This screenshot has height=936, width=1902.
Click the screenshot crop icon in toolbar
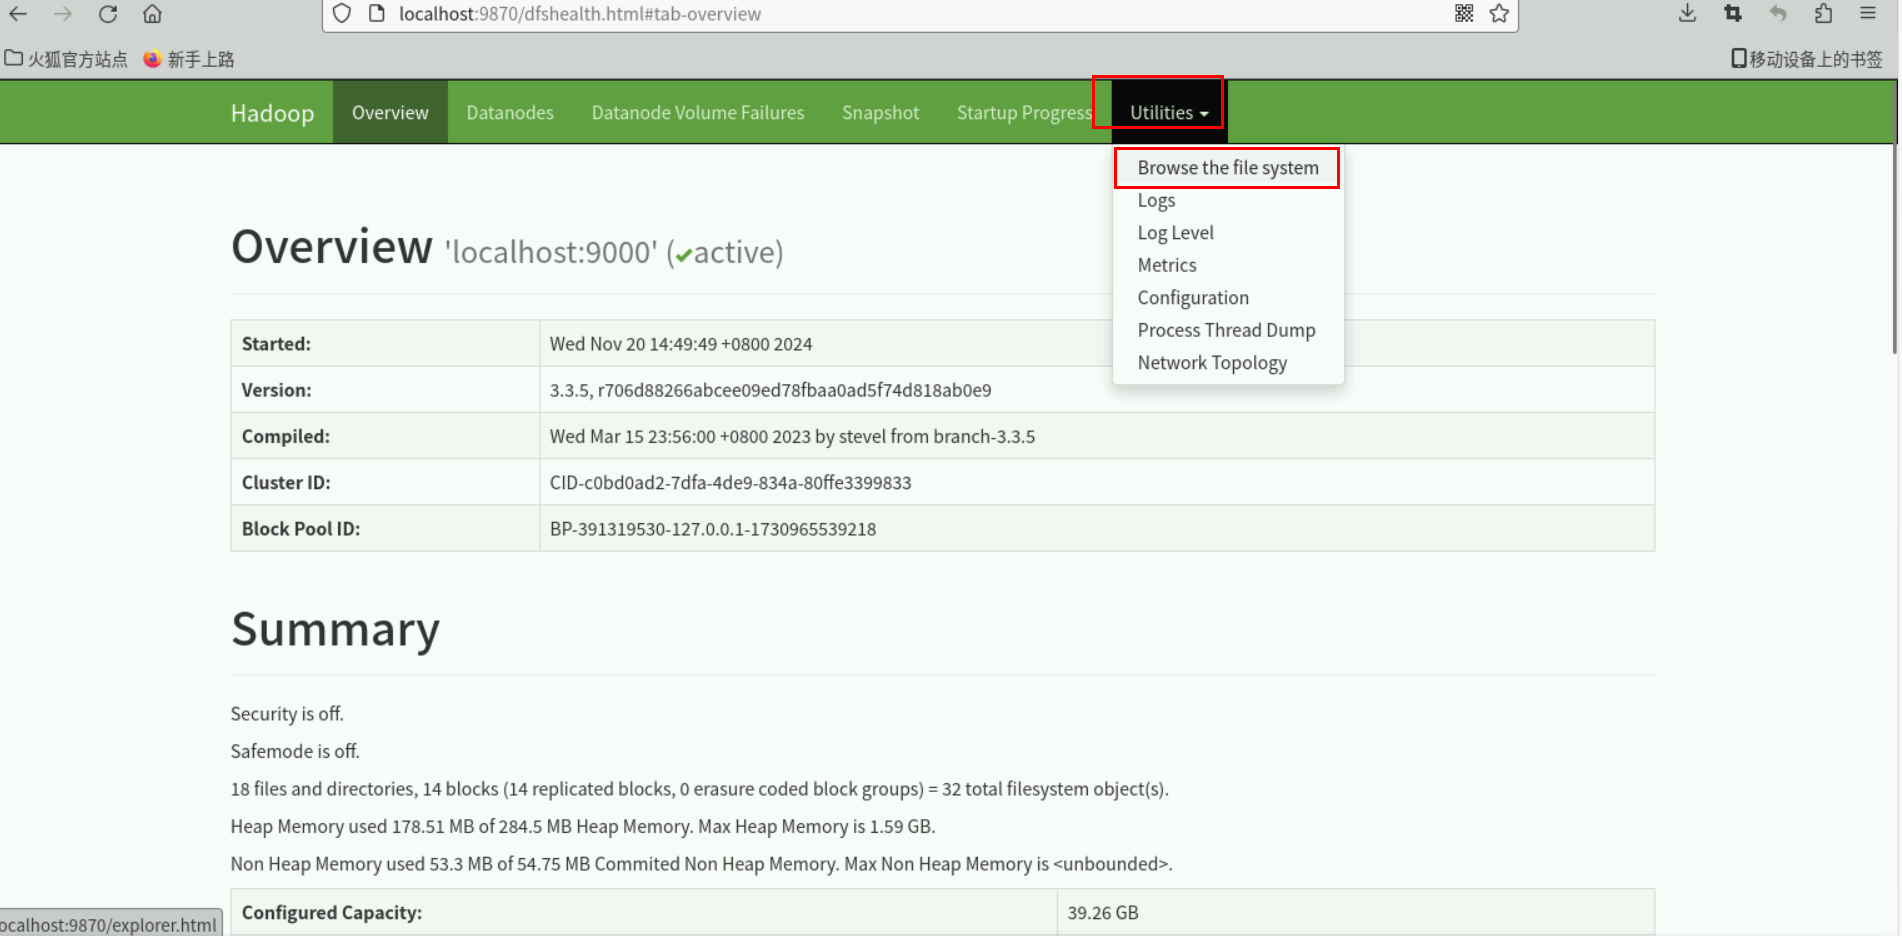(x=1733, y=13)
